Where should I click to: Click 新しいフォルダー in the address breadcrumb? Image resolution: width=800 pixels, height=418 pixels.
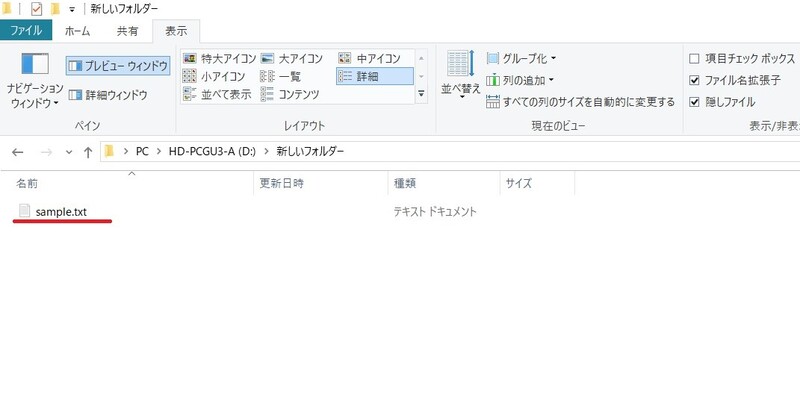[310, 152]
